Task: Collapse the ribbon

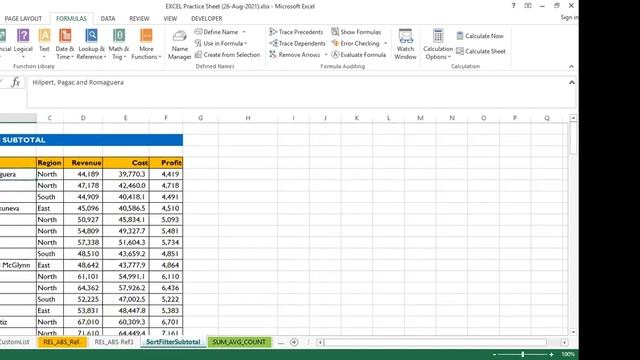Action: (x=571, y=67)
